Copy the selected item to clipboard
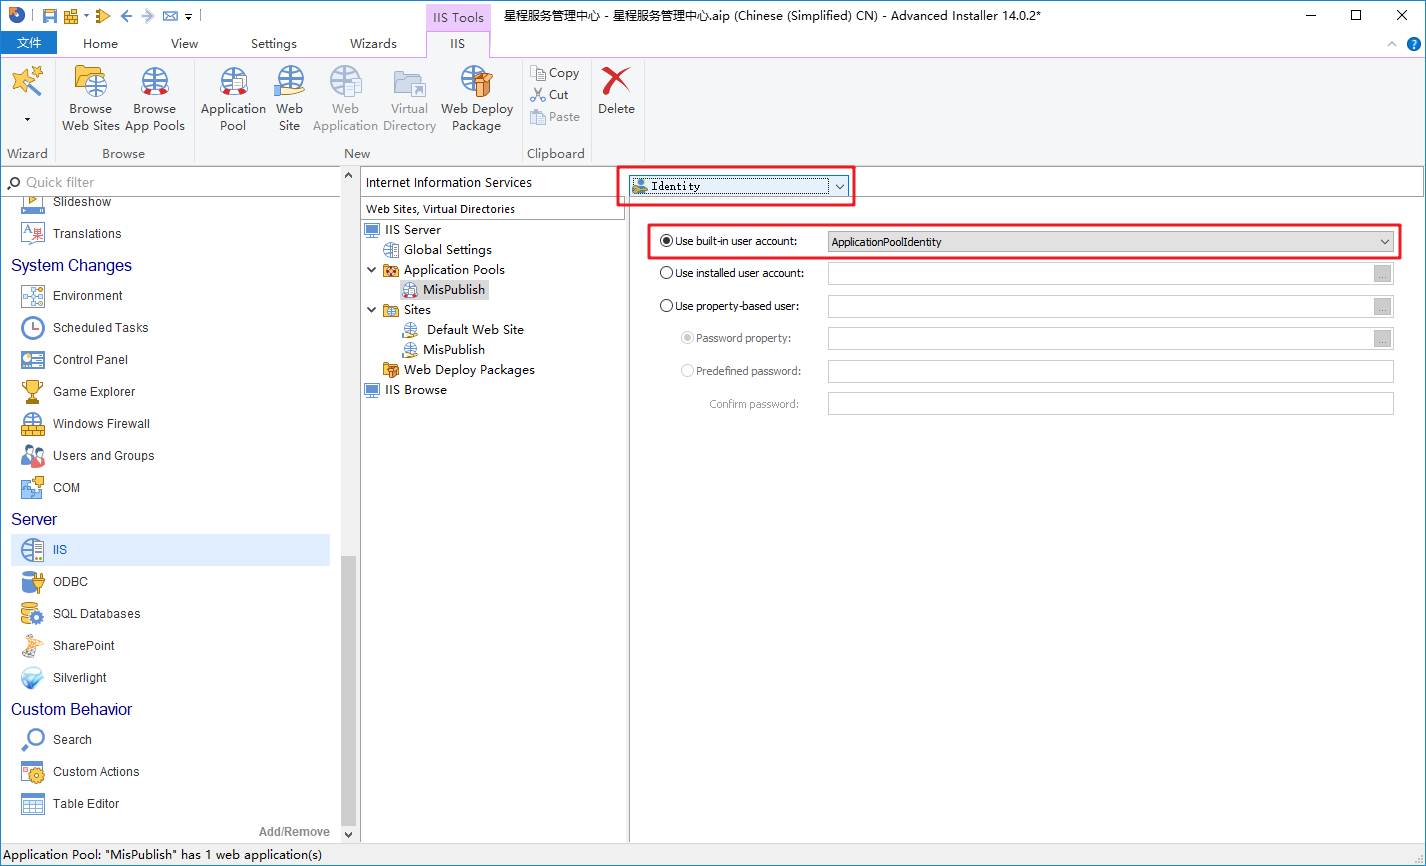 tap(555, 73)
